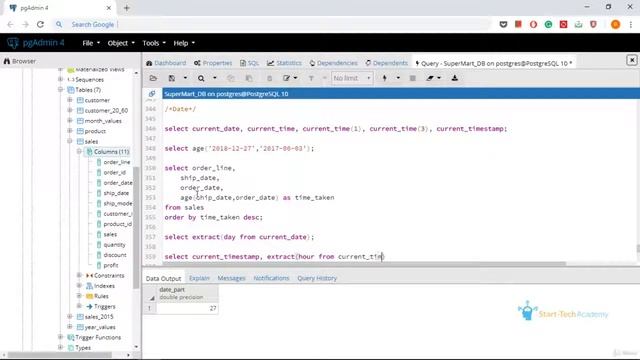The image size is (640, 360).
Task: Open the File menu in pgAdmin
Action: [91, 43]
